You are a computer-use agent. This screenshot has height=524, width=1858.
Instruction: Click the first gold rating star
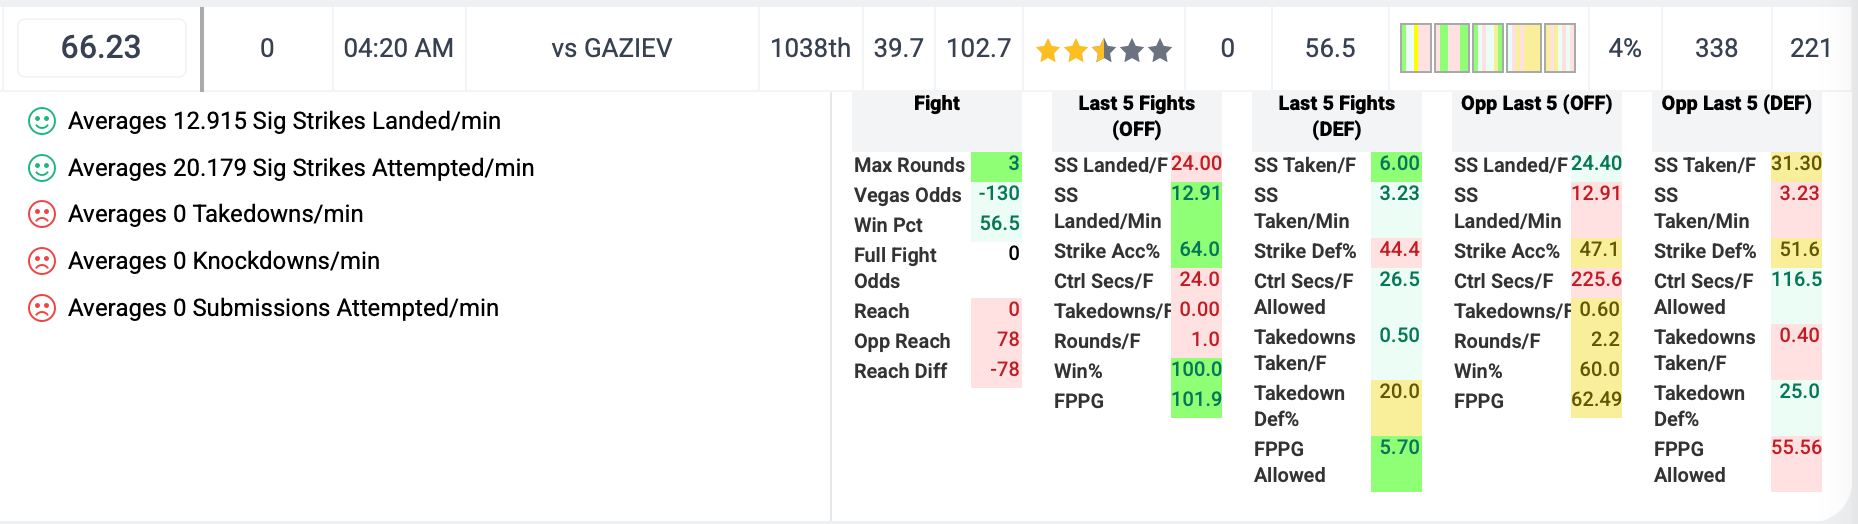(x=1048, y=50)
